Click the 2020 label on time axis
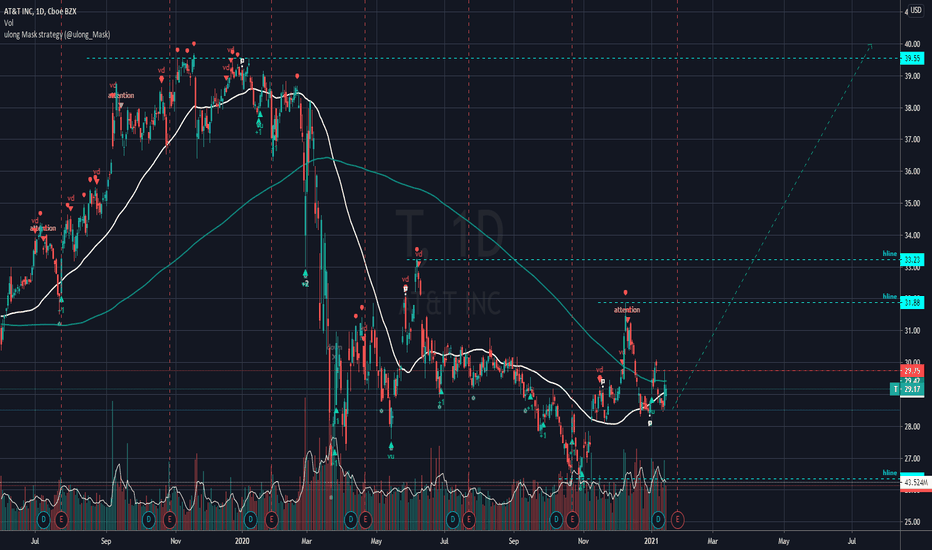Image resolution: width=932 pixels, height=550 pixels. click(242, 541)
